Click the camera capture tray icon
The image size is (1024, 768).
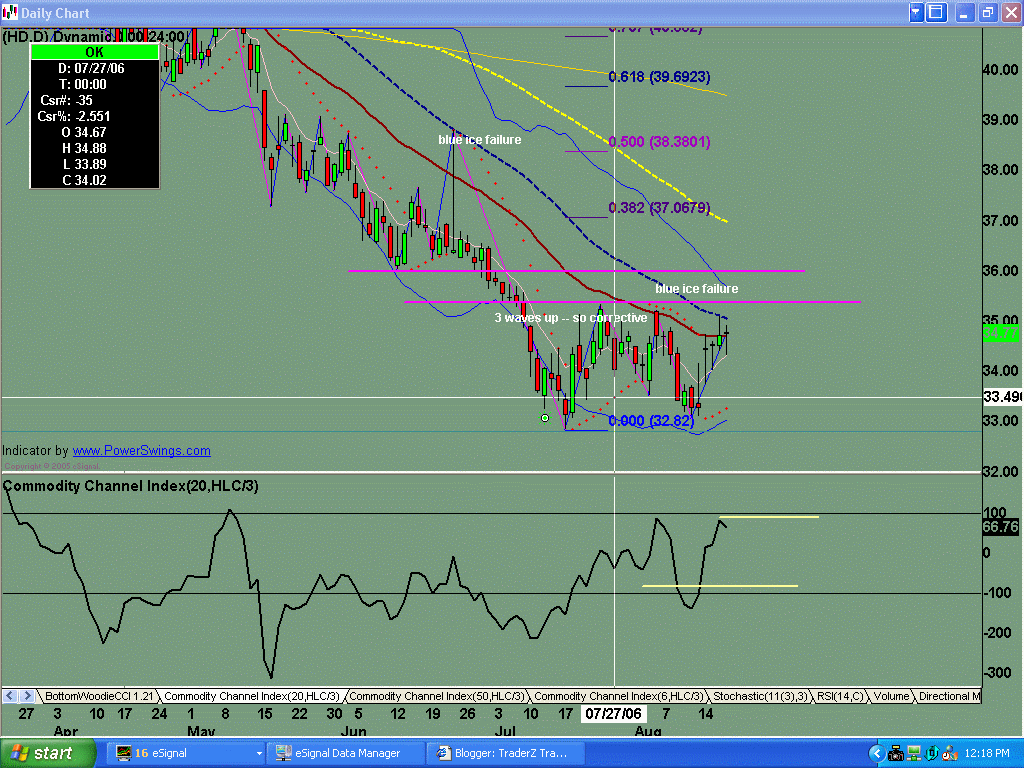coord(896,754)
